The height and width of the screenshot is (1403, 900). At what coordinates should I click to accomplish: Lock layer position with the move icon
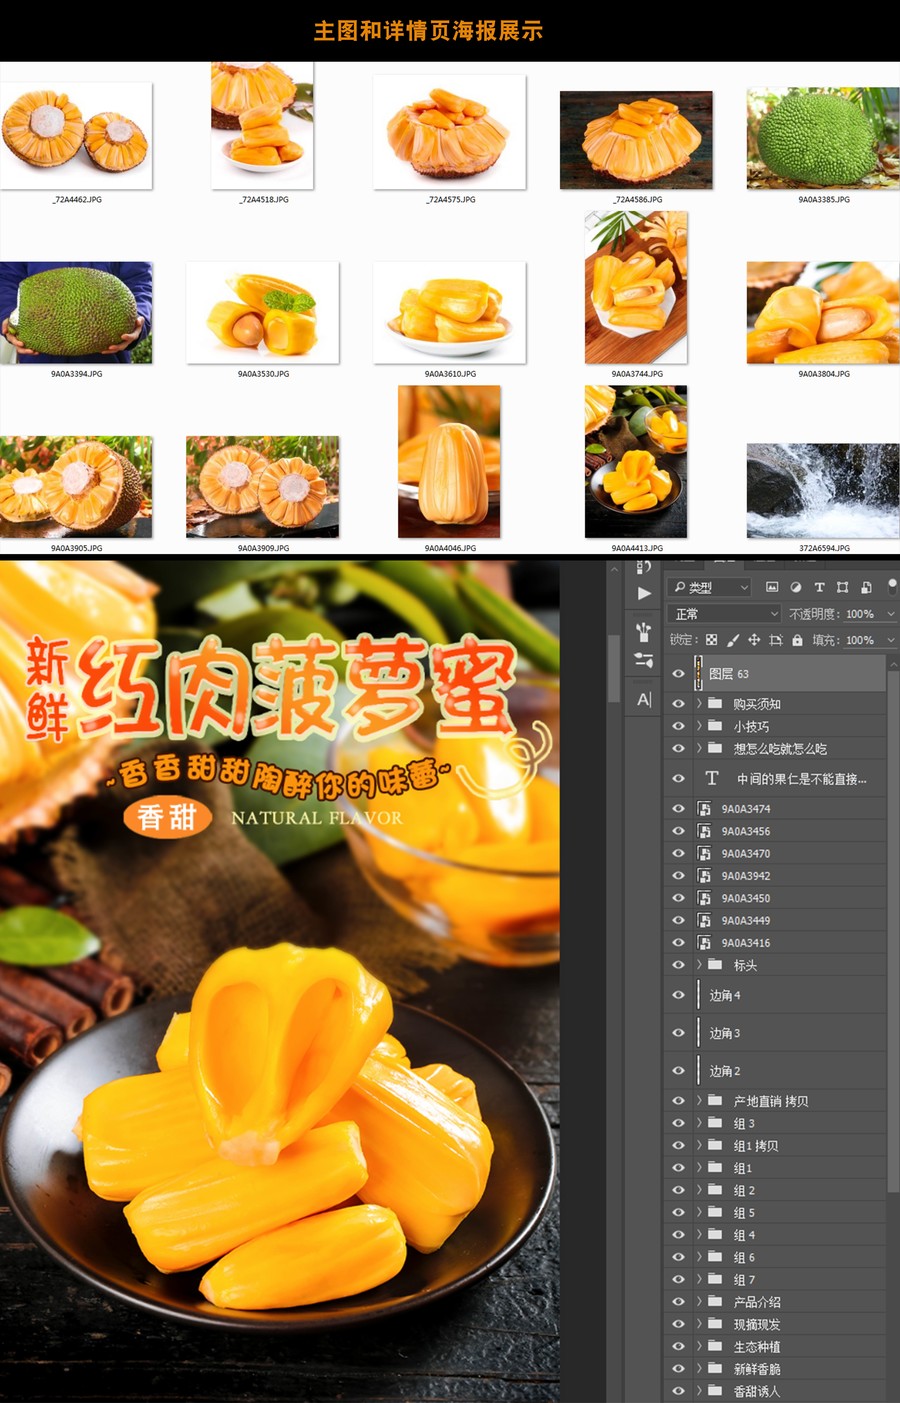coord(754,640)
